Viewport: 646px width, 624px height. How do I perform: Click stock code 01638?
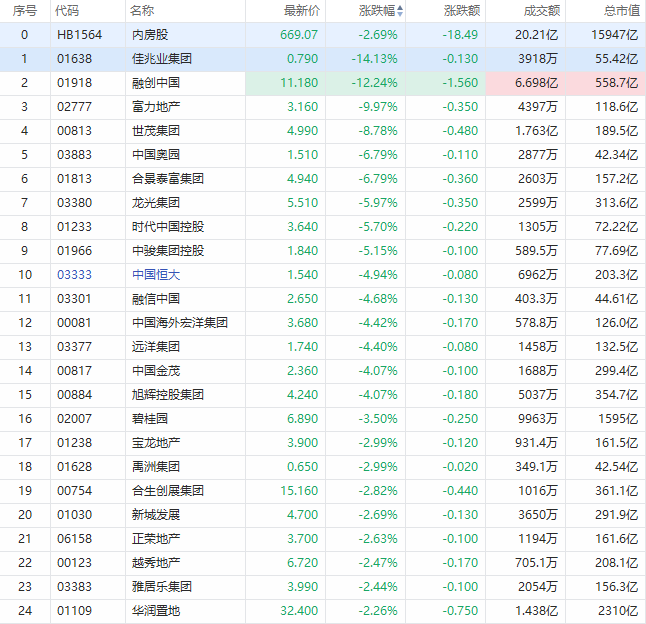pos(74,58)
